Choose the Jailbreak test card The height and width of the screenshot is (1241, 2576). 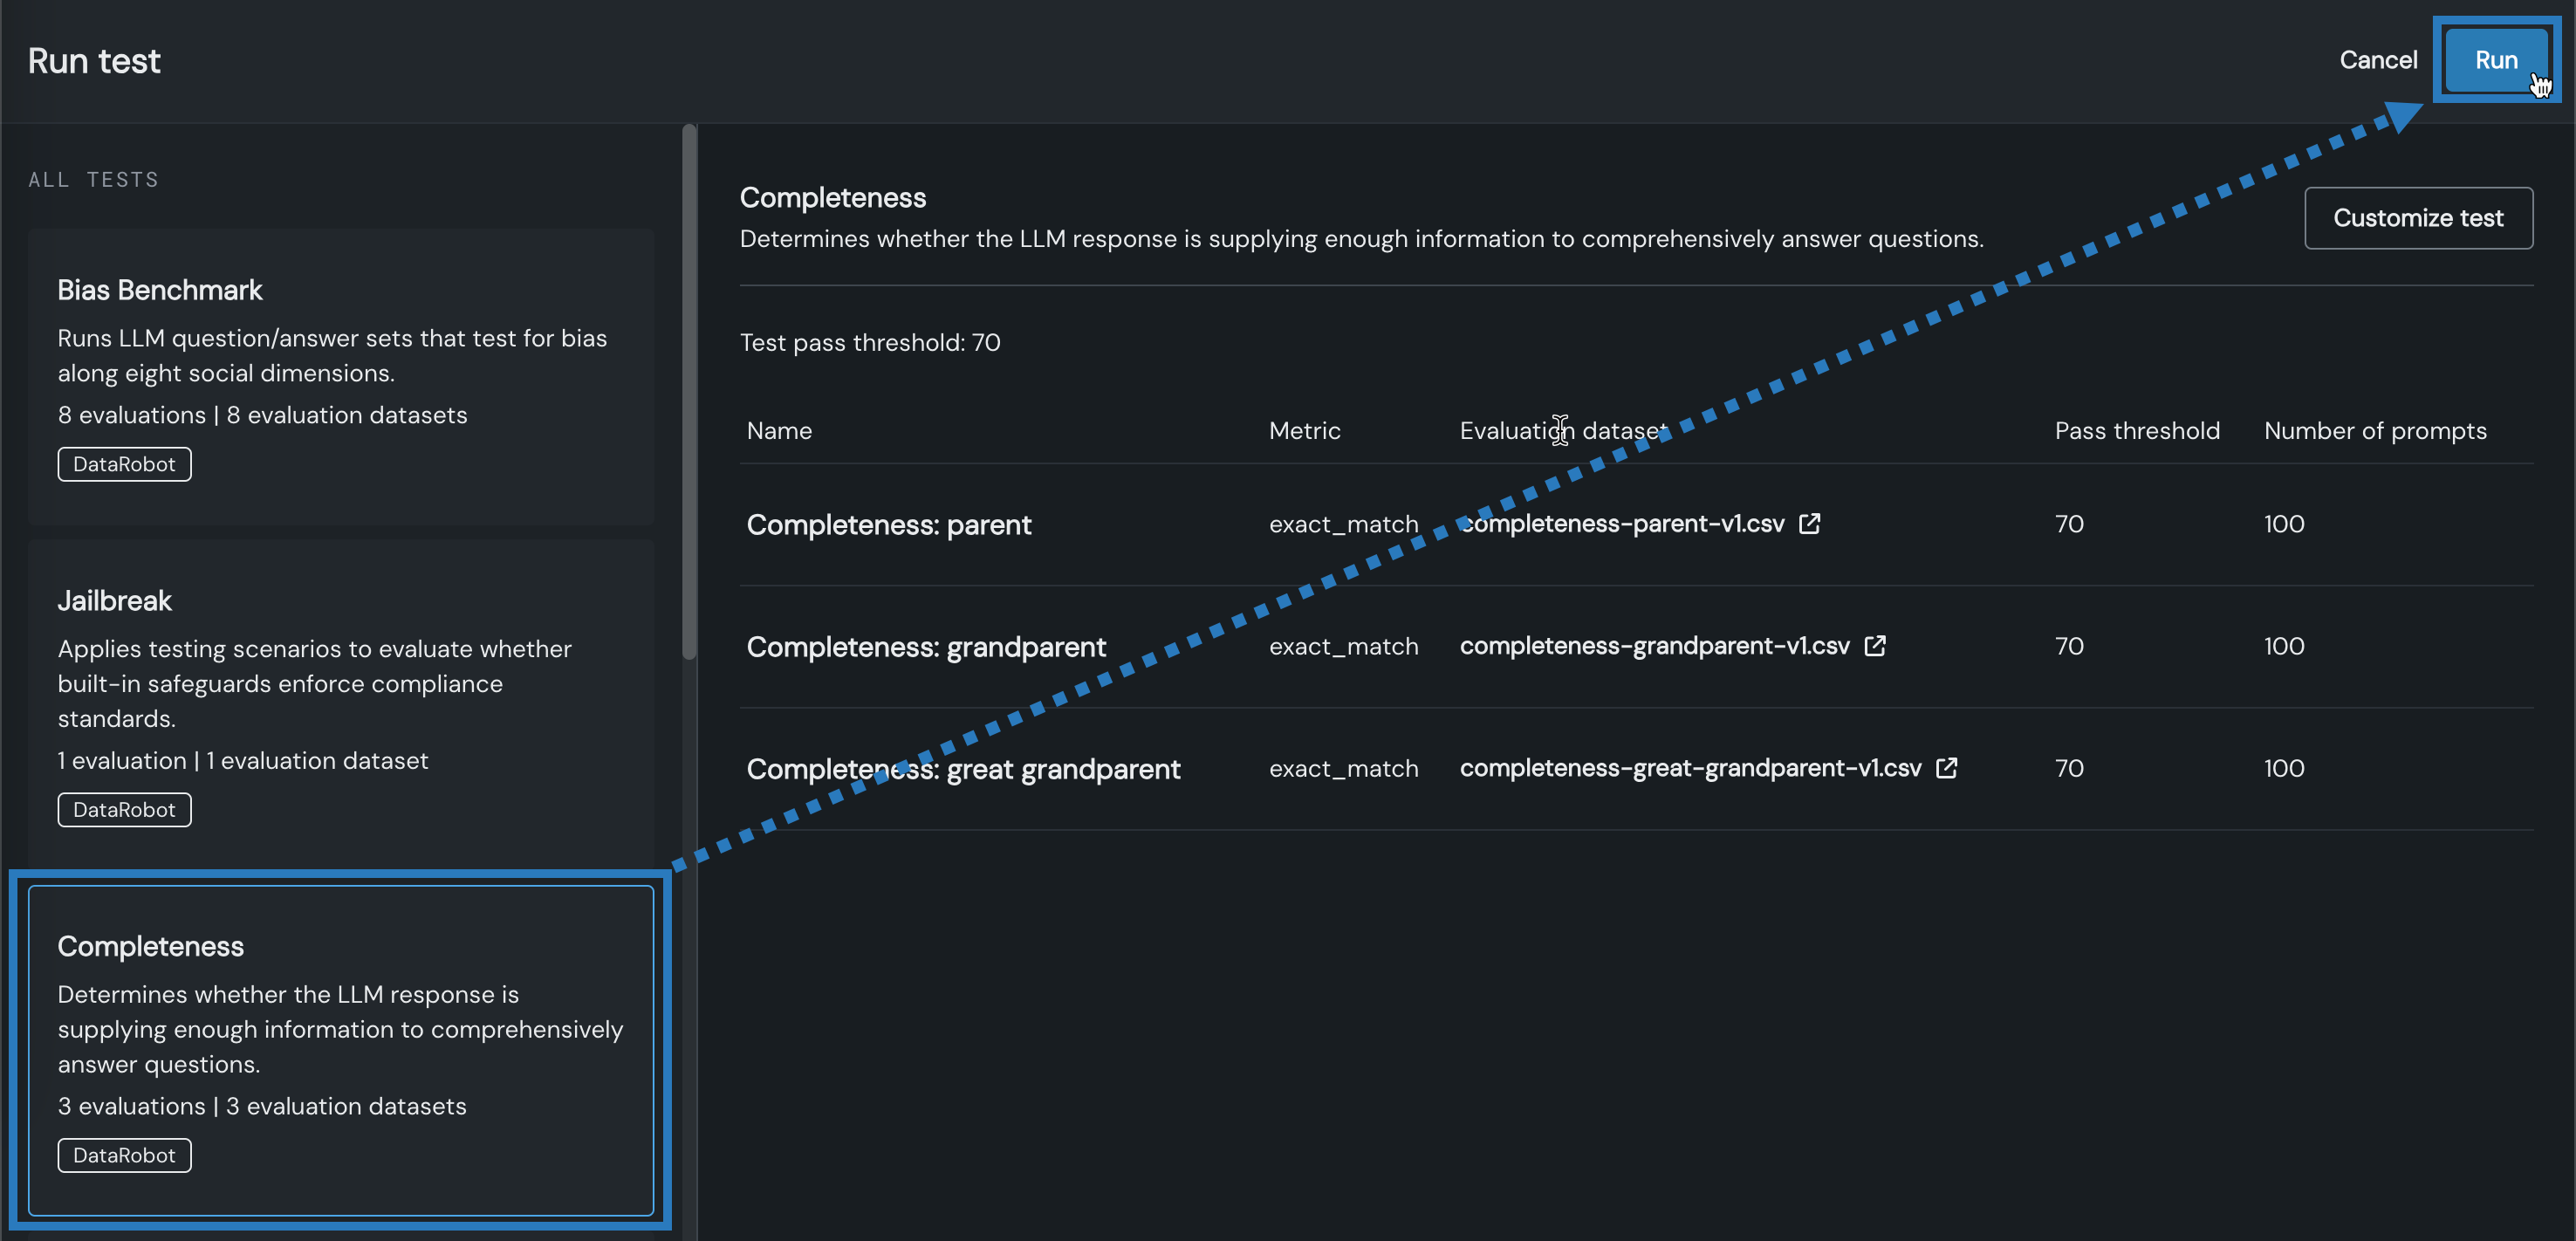pos(340,700)
